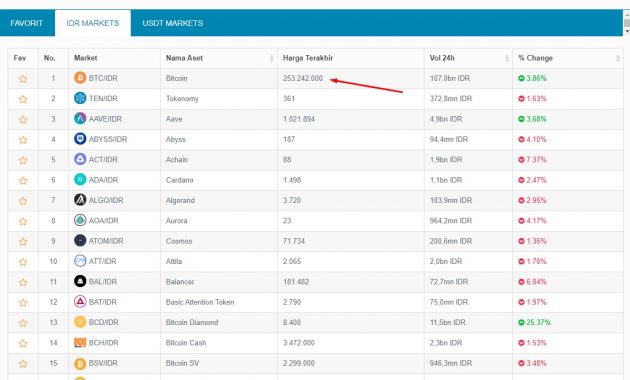Click the page scrollbar down arrow
Viewport: 630px width, 380px height.
pyautogui.click(x=627, y=31)
